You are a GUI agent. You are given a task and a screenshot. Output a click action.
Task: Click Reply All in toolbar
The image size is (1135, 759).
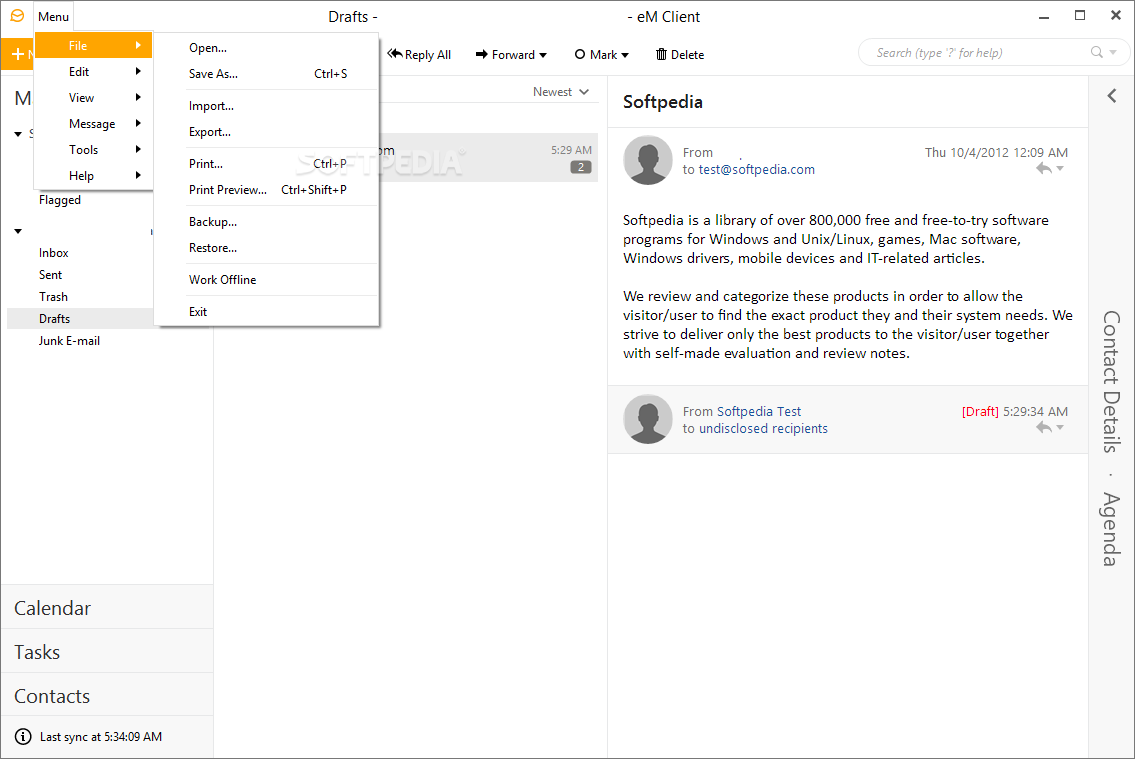(419, 54)
